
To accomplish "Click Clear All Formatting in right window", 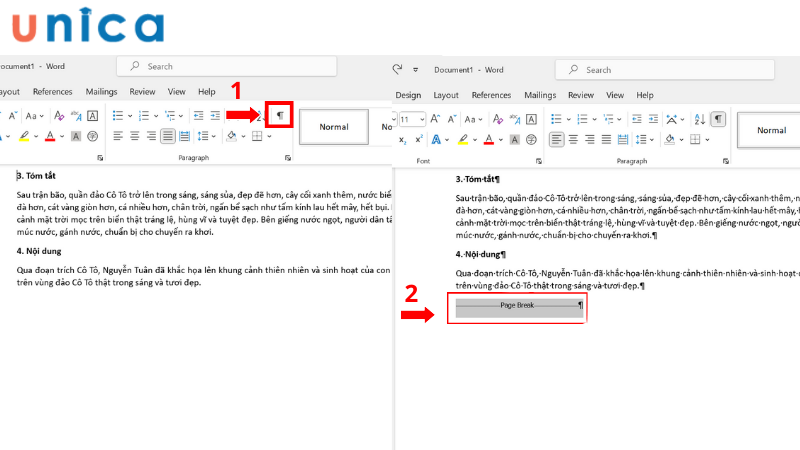I will tap(498, 119).
